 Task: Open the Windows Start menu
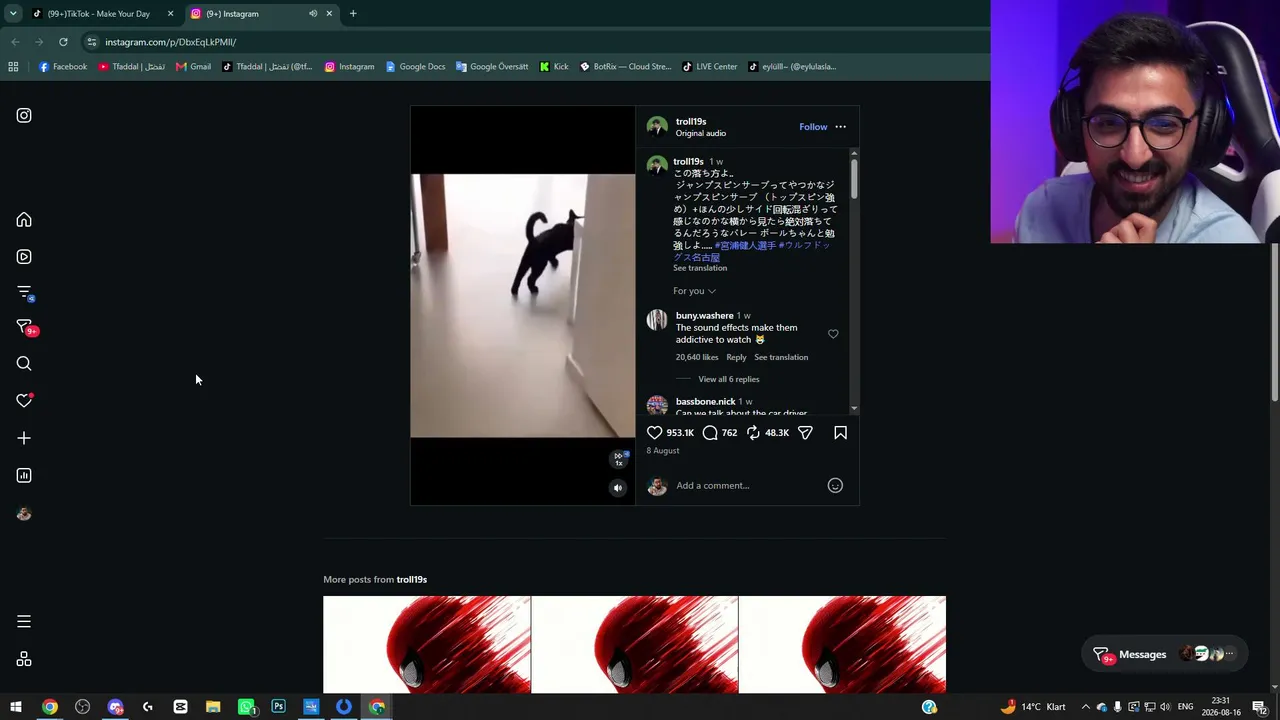(16, 707)
